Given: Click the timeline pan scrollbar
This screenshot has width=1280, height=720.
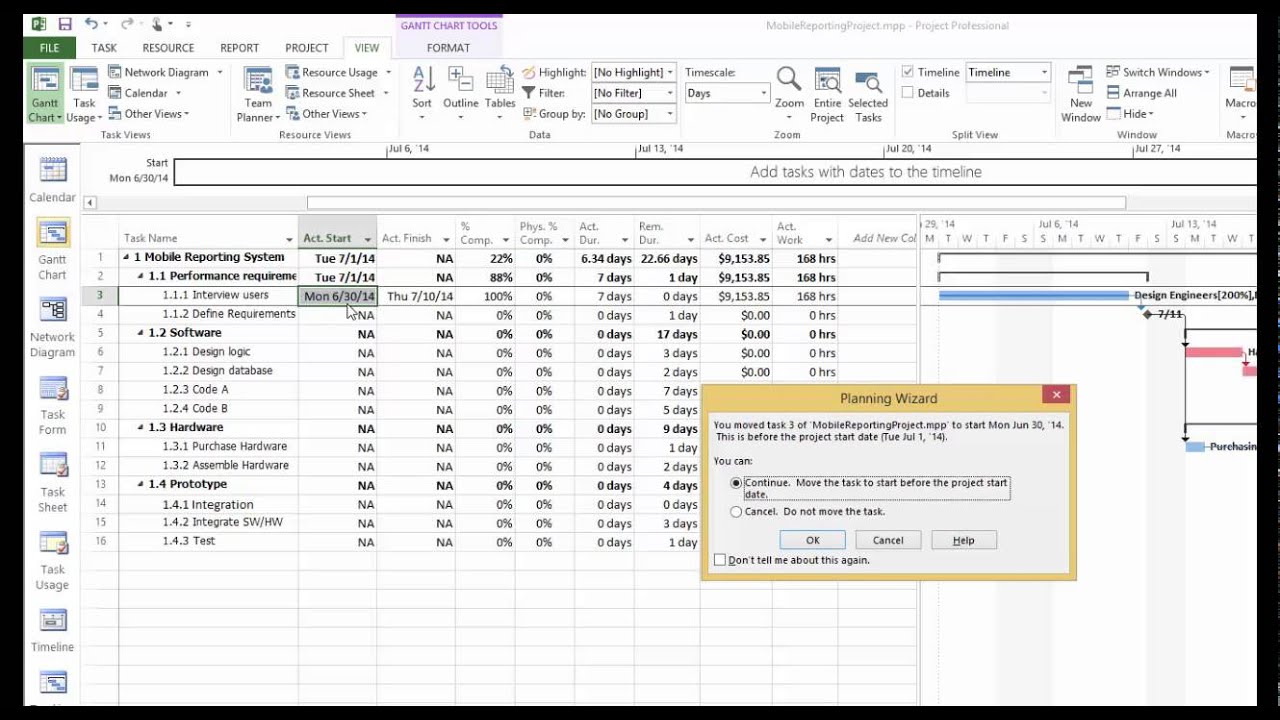Looking at the screenshot, I should (x=715, y=203).
